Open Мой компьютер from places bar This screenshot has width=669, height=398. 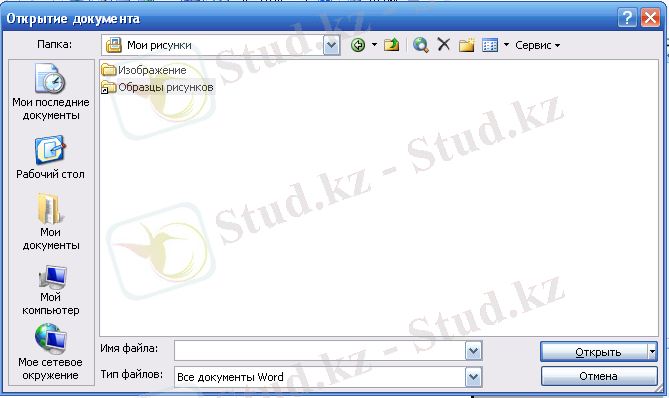[51, 290]
